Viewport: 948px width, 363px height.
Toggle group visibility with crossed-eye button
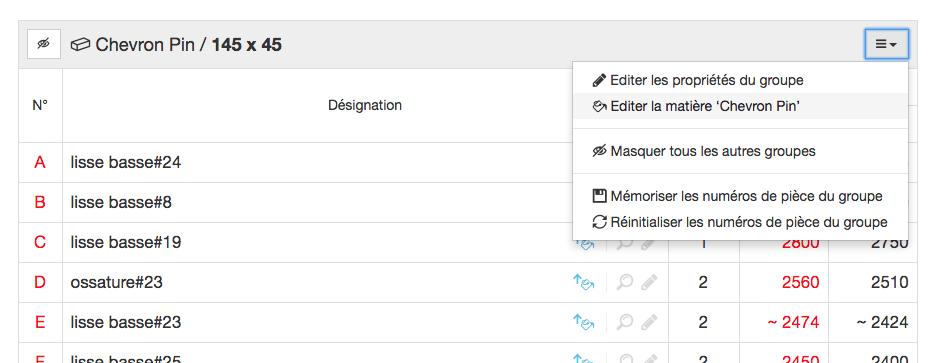point(44,44)
